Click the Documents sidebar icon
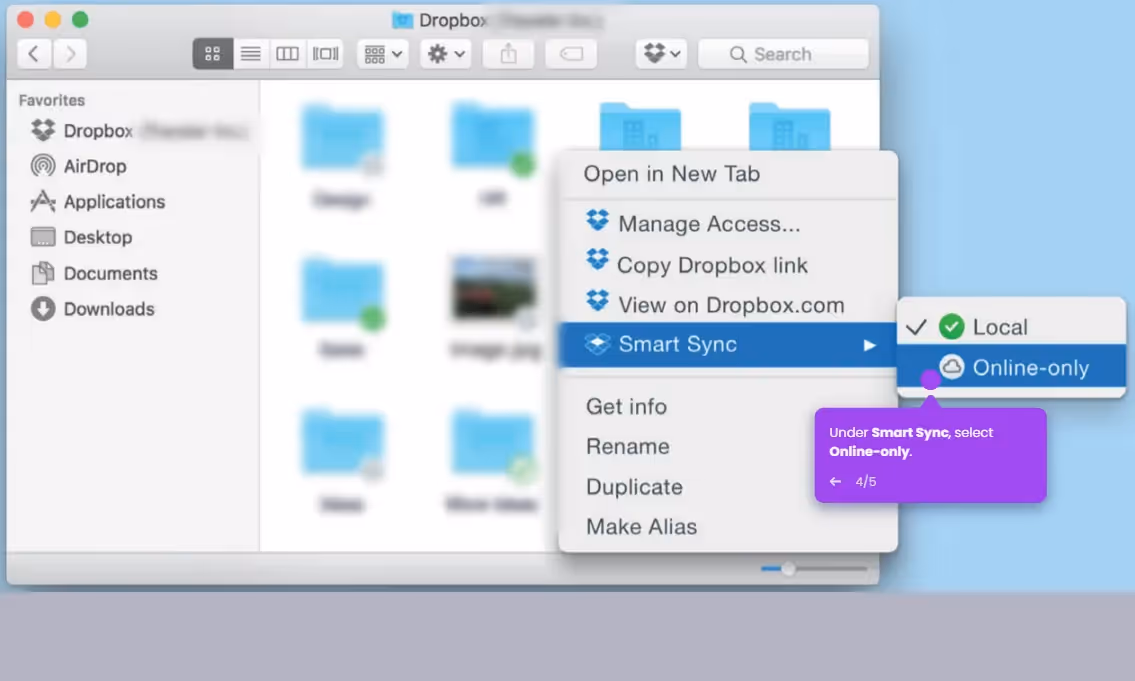This screenshot has height=681, width=1135. (x=43, y=273)
